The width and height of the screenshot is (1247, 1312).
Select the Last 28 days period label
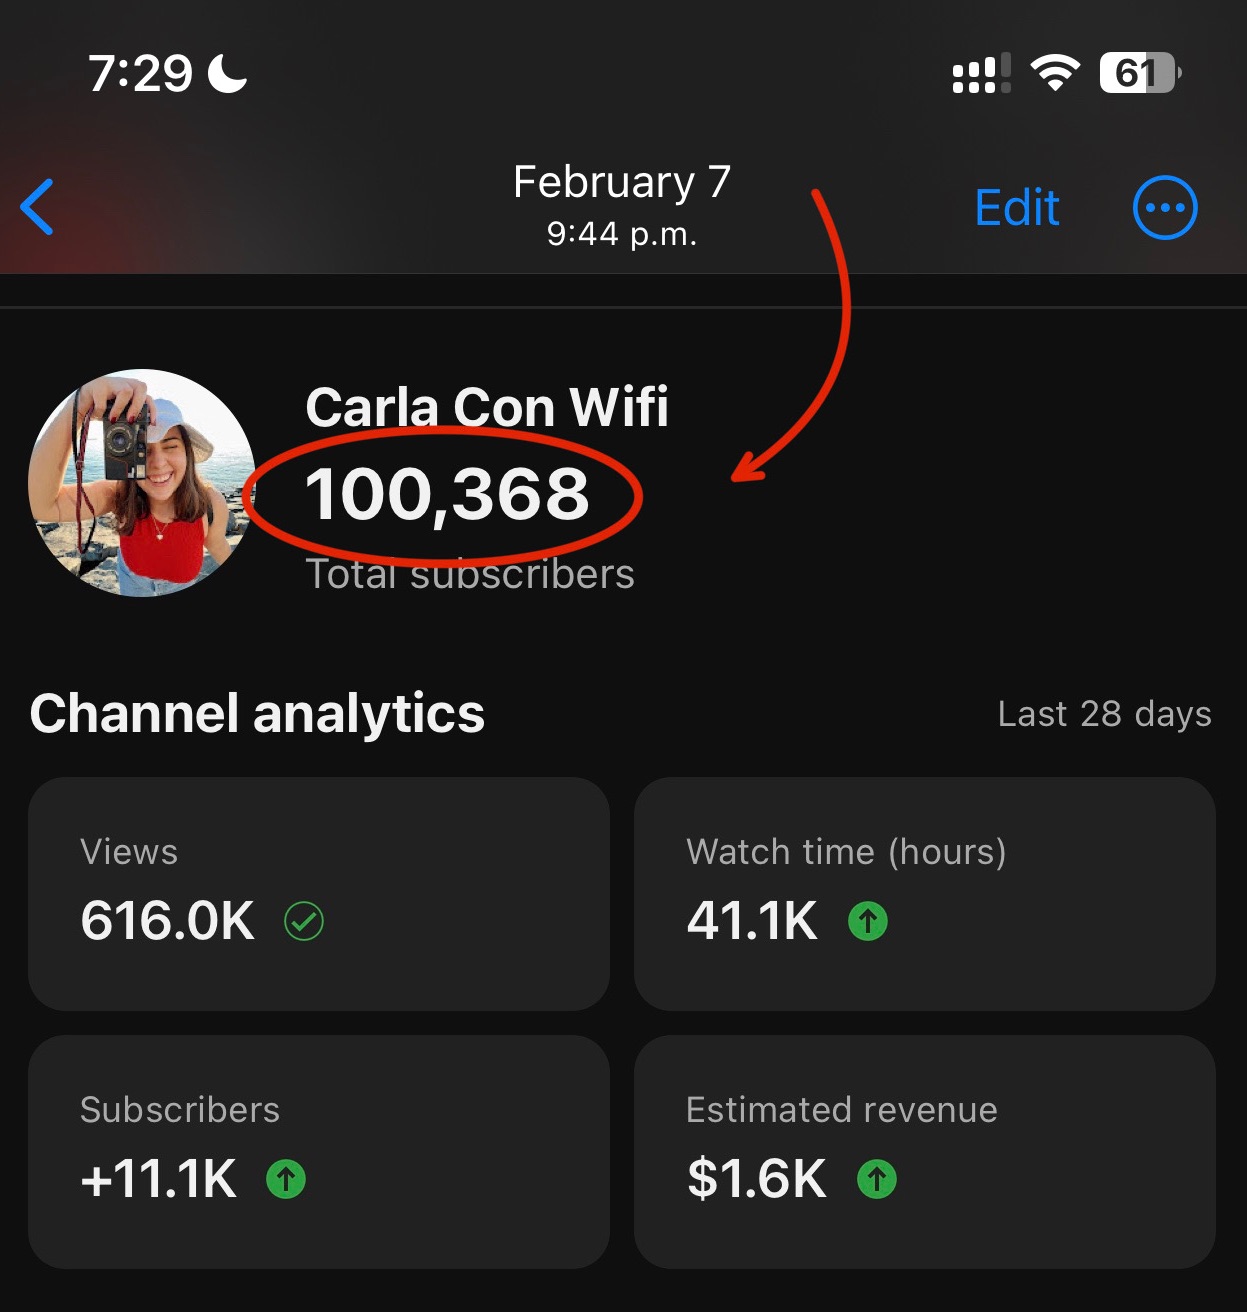(x=1105, y=714)
